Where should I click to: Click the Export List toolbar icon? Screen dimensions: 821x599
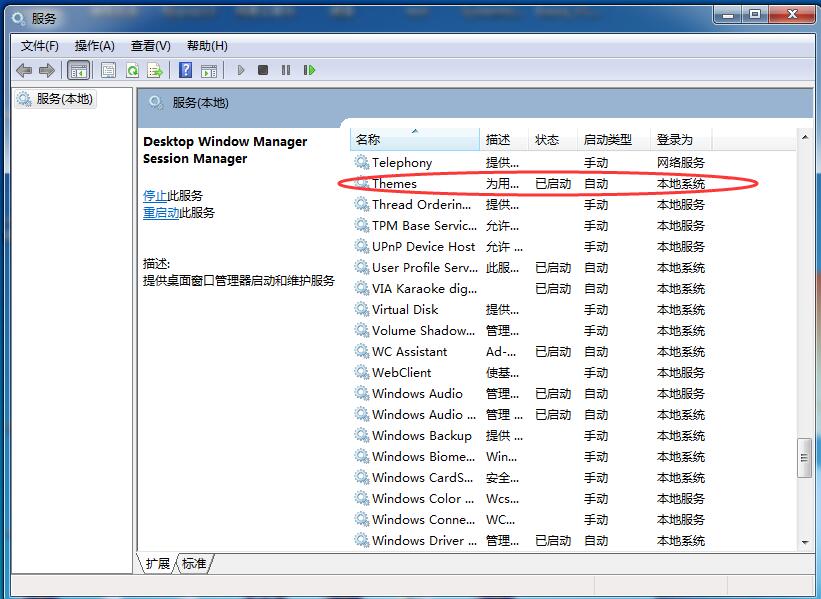click(155, 70)
